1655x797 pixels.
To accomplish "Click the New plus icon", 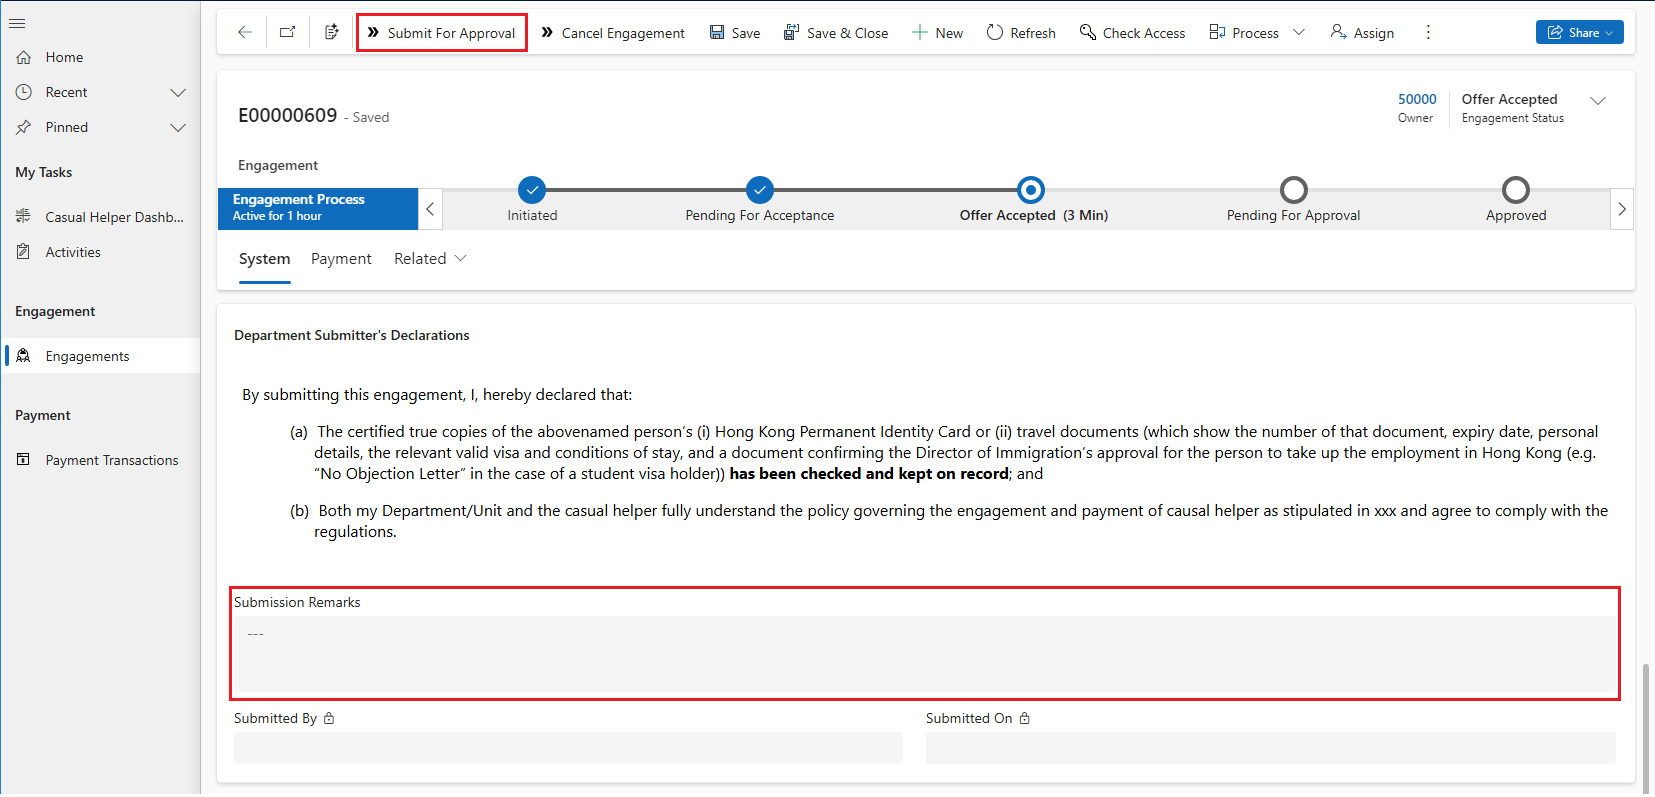I will tap(920, 33).
